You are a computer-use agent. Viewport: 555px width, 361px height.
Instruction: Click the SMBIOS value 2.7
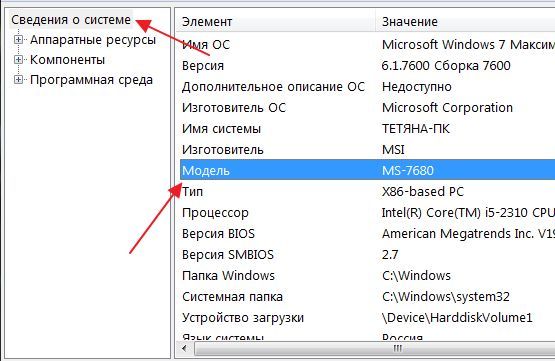tap(390, 254)
